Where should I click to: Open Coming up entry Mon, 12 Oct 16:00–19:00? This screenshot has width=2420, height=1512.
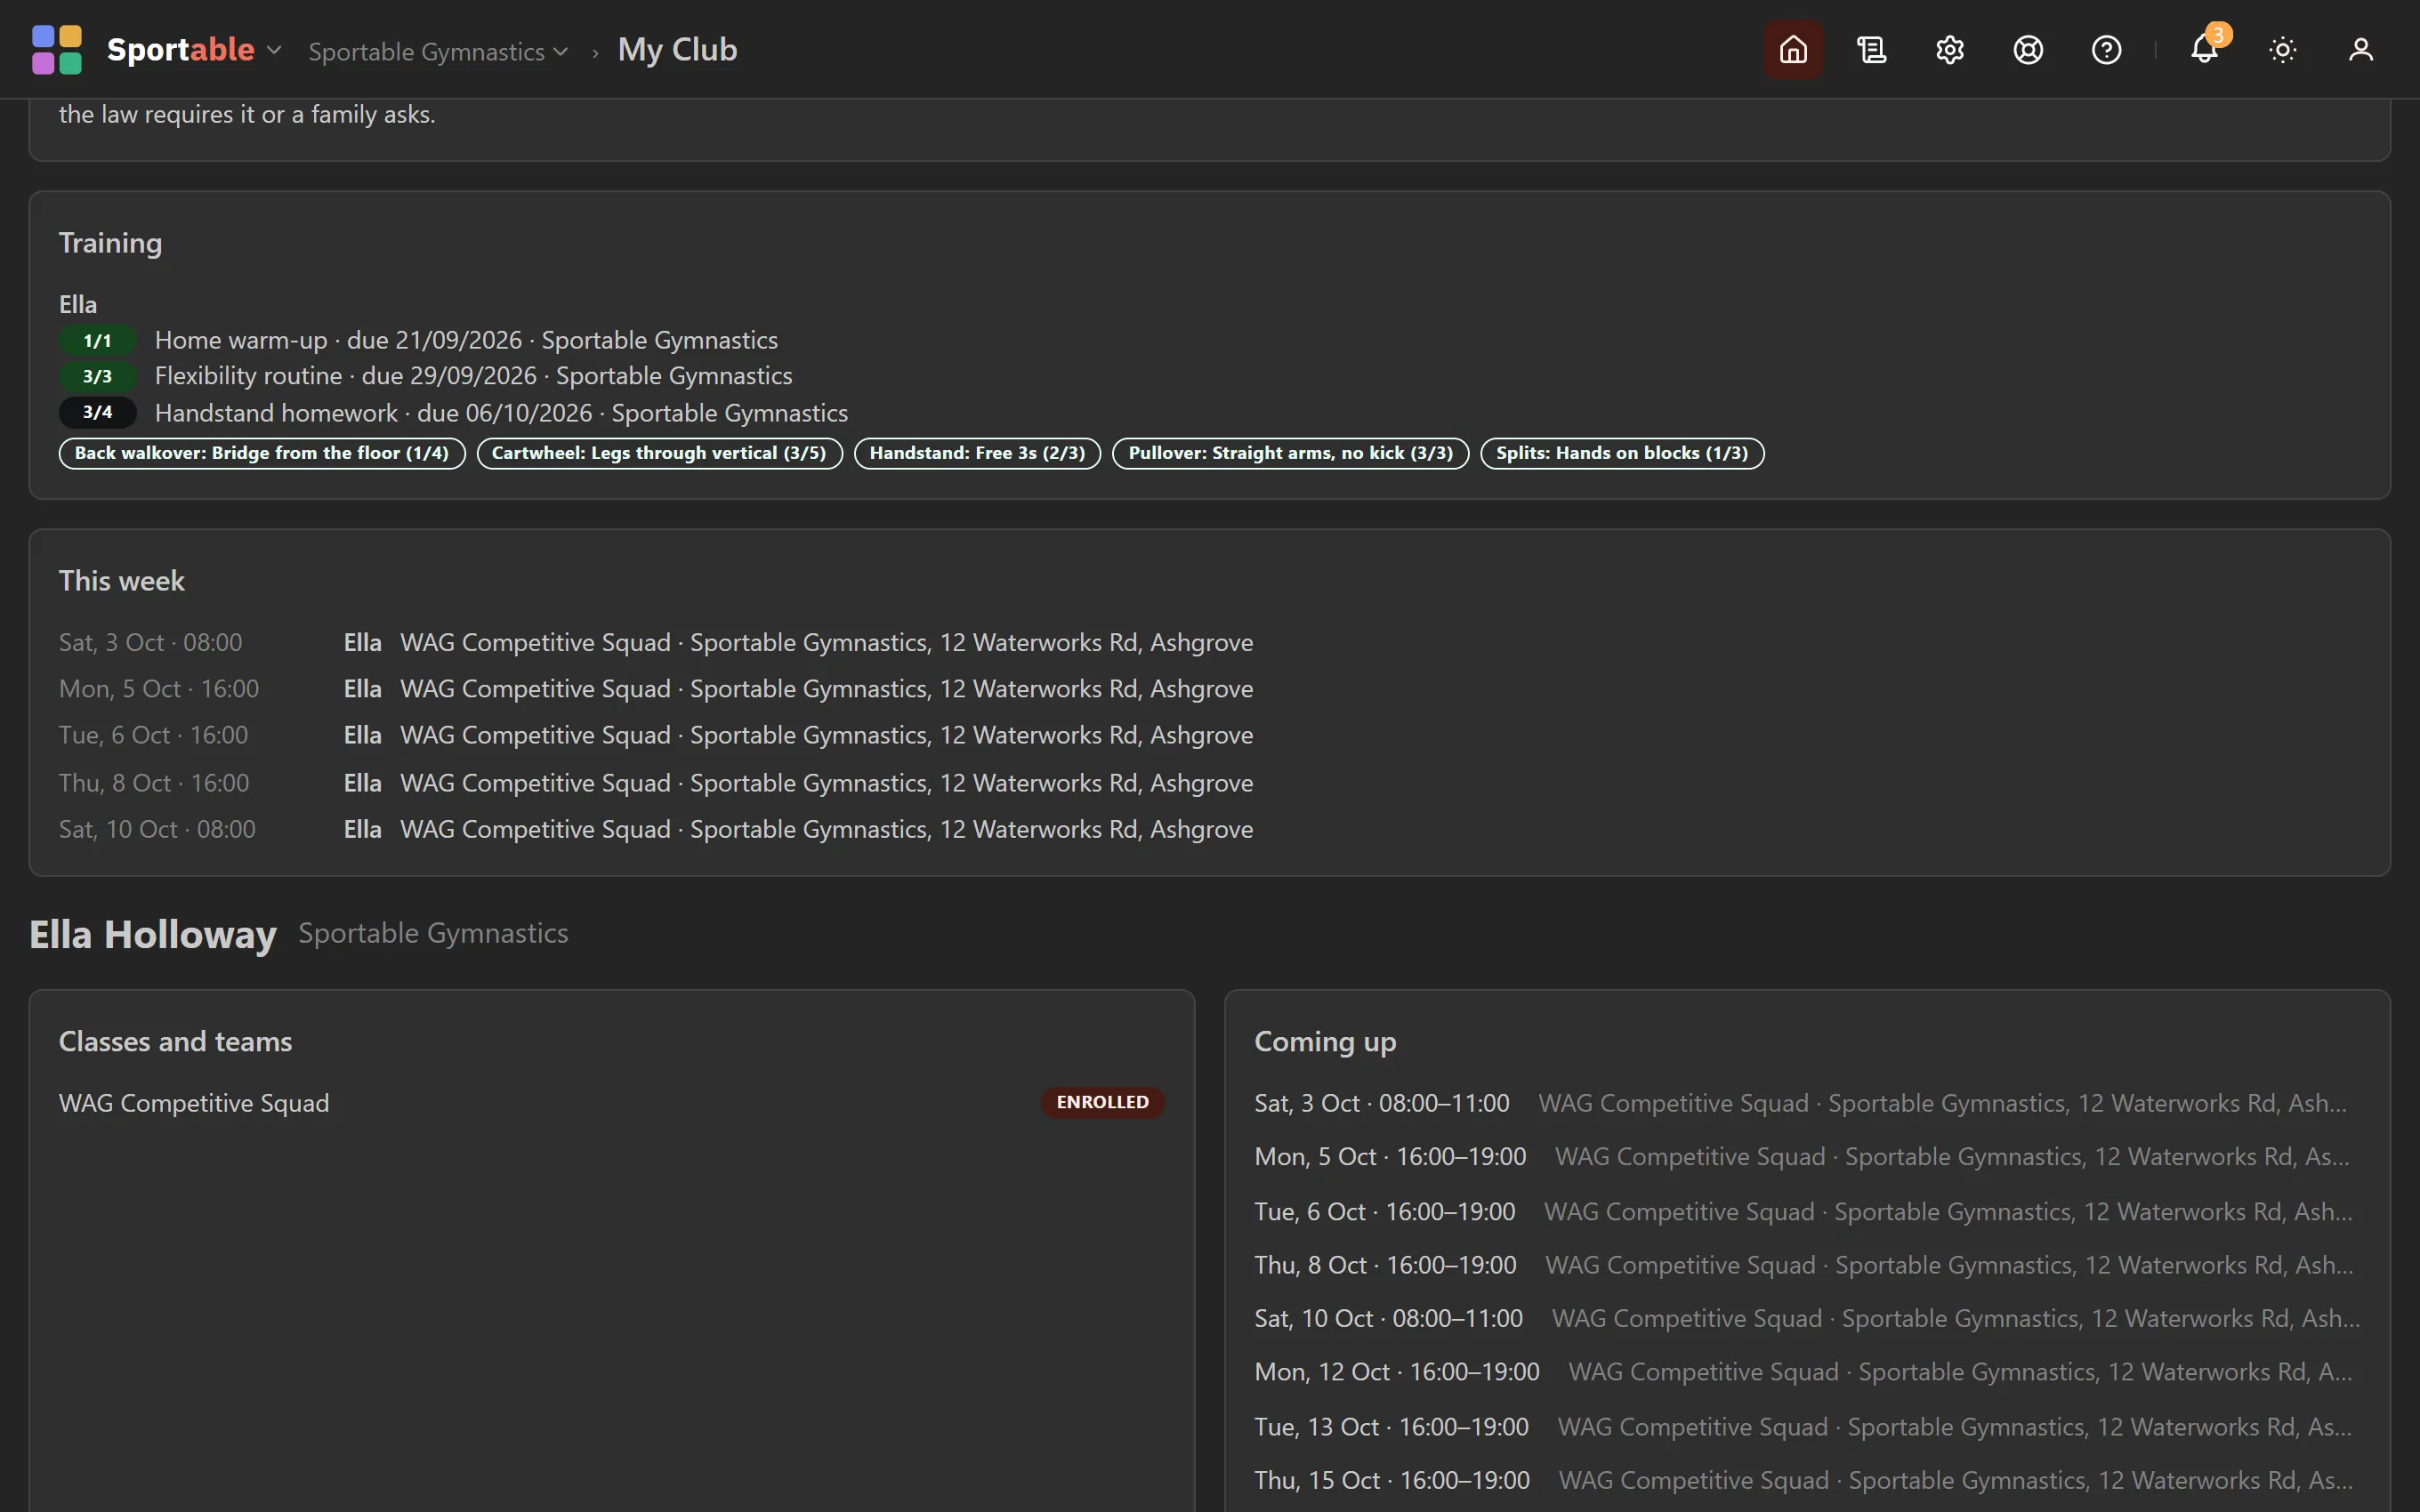[1806, 1372]
